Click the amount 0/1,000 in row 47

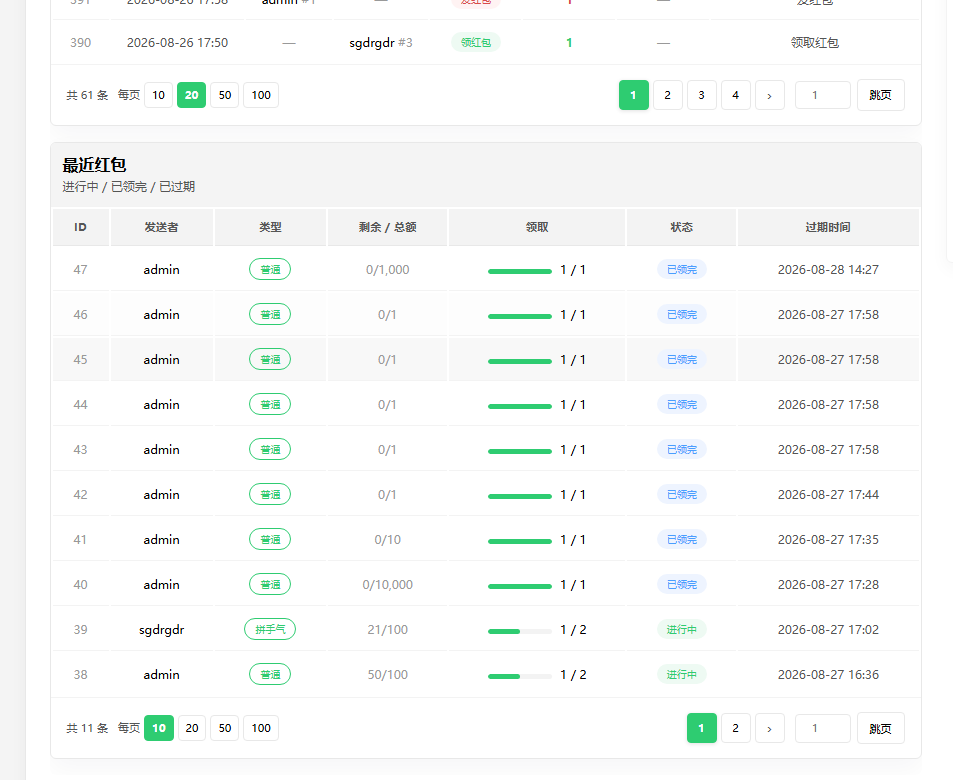click(388, 270)
